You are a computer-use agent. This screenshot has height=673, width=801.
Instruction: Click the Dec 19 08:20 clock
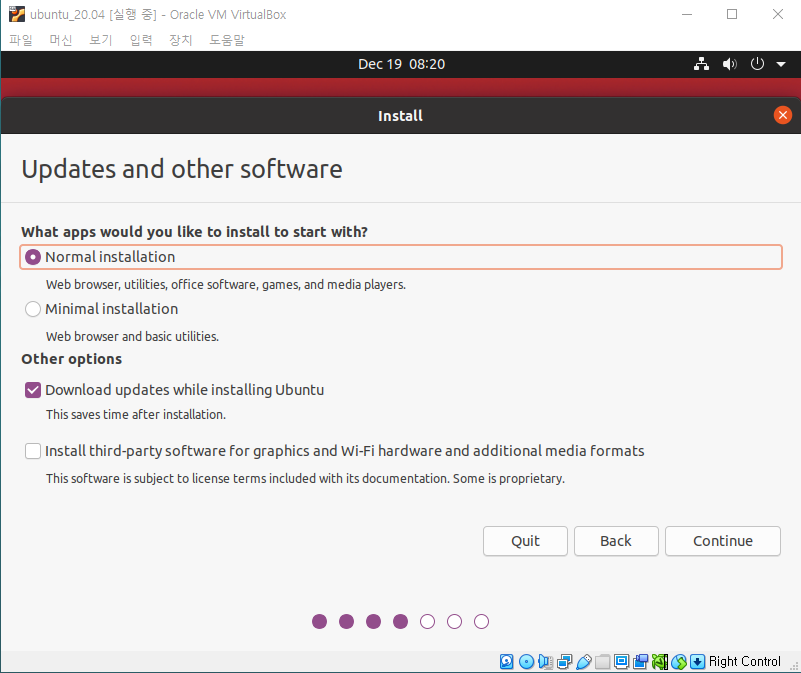(402, 64)
